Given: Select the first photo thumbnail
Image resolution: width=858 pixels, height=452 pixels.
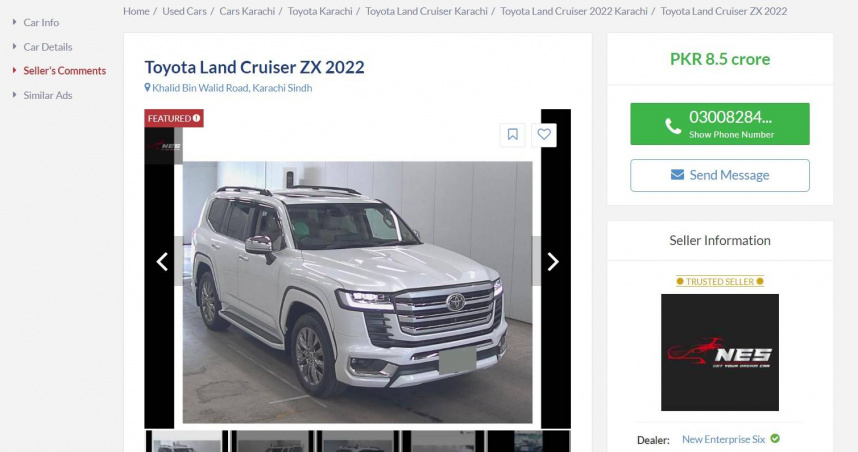Looking at the screenshot, I should click(187, 441).
